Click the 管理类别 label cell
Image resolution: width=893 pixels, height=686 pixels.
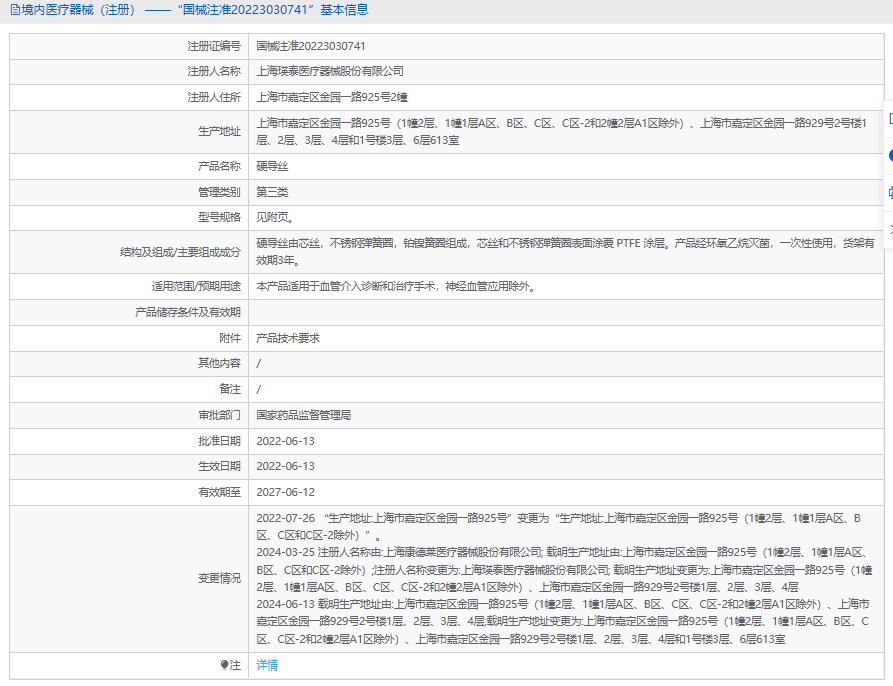129,192
